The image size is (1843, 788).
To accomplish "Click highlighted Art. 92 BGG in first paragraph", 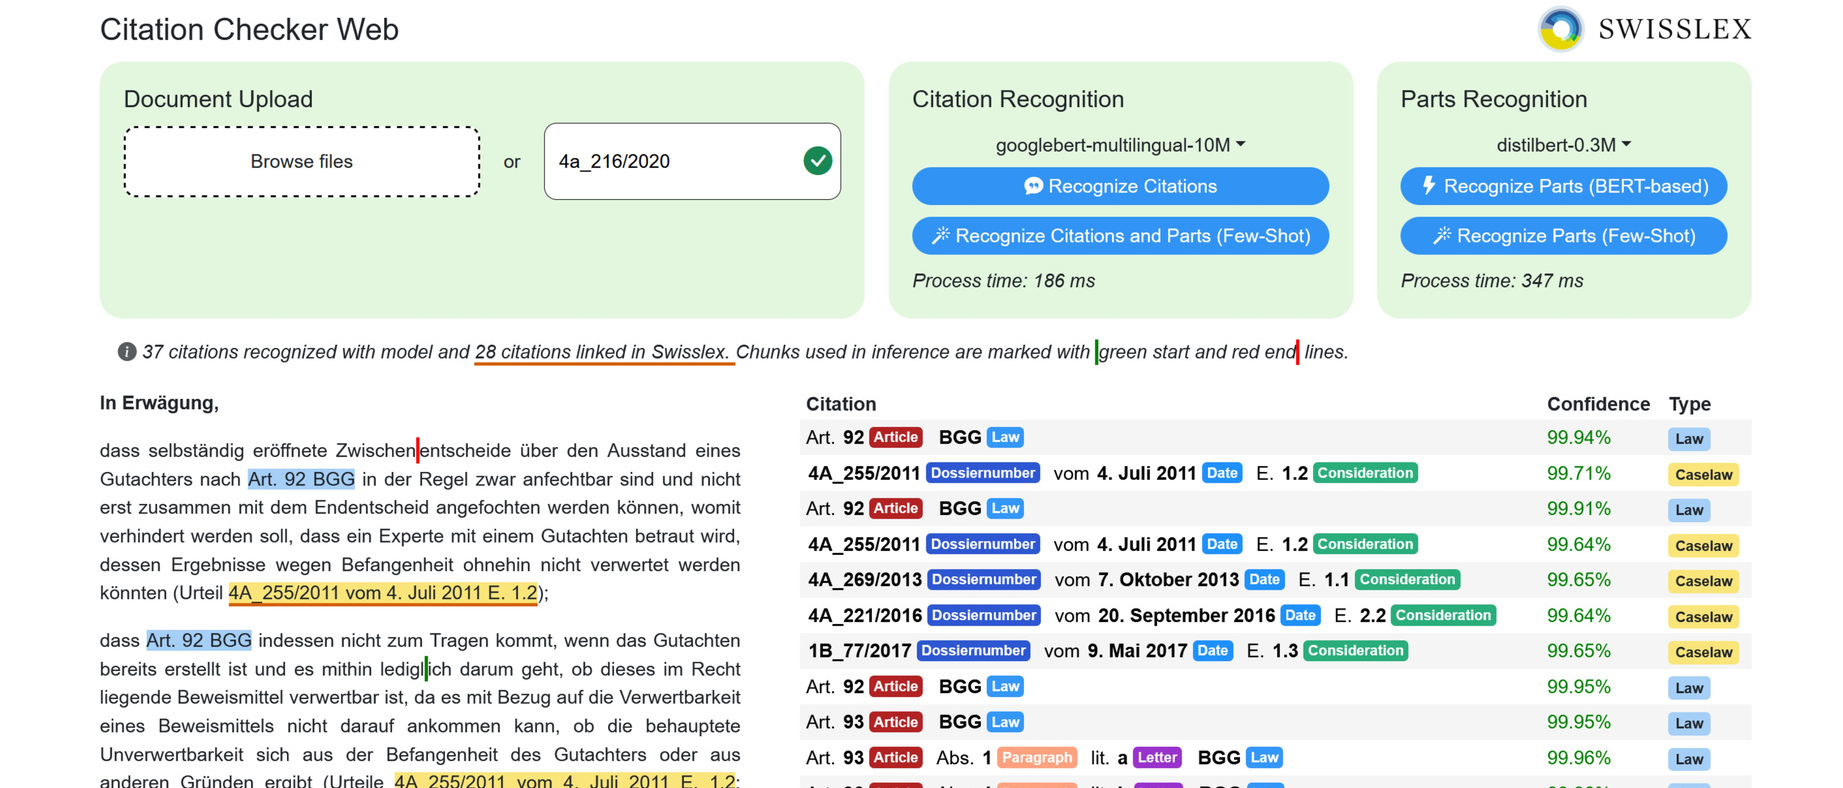I will click(301, 479).
